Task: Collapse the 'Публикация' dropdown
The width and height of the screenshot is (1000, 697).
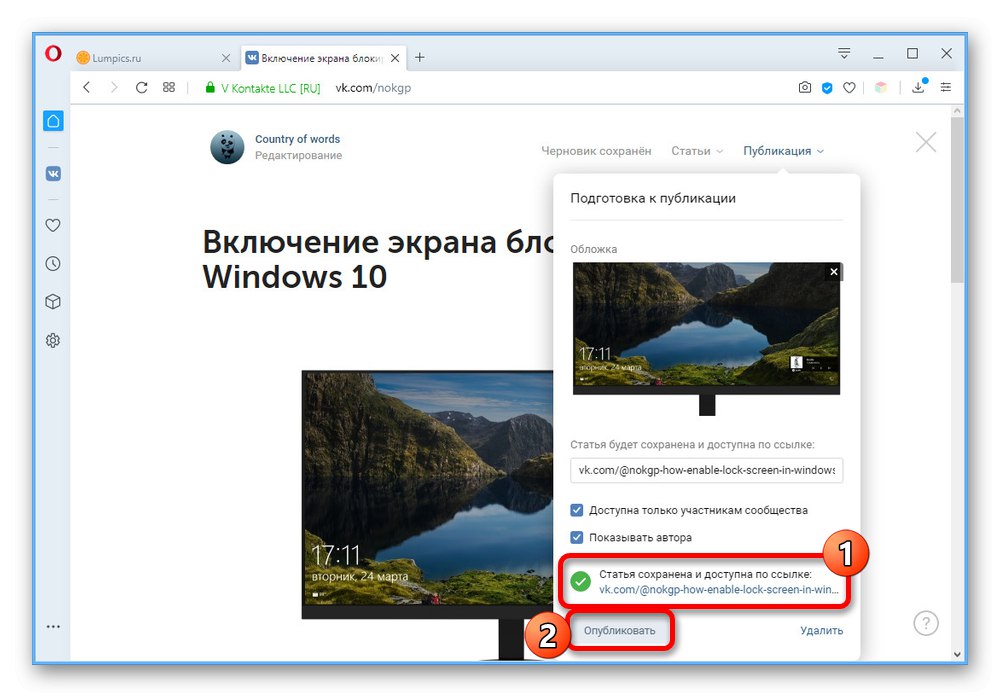Action: point(783,151)
